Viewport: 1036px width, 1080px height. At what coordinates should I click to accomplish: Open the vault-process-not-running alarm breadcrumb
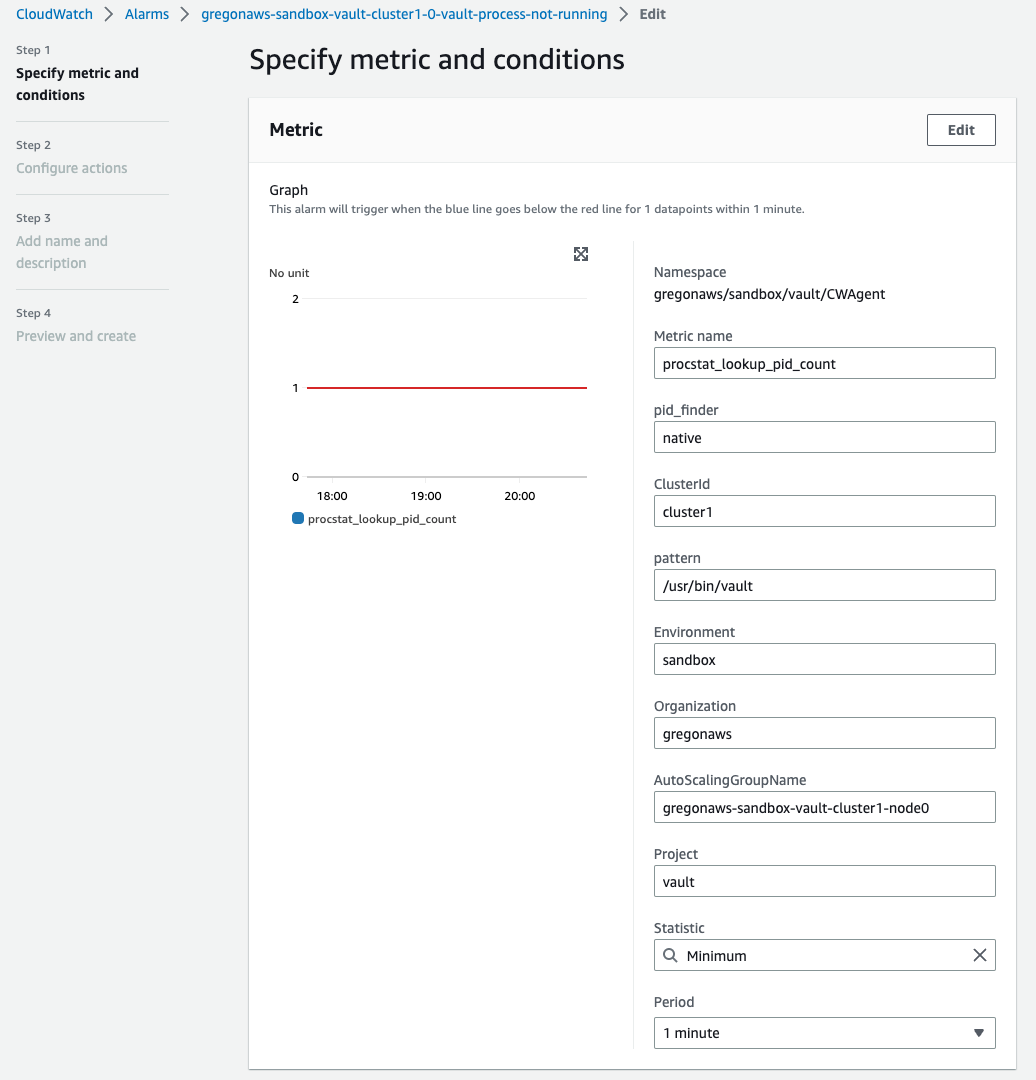point(404,14)
